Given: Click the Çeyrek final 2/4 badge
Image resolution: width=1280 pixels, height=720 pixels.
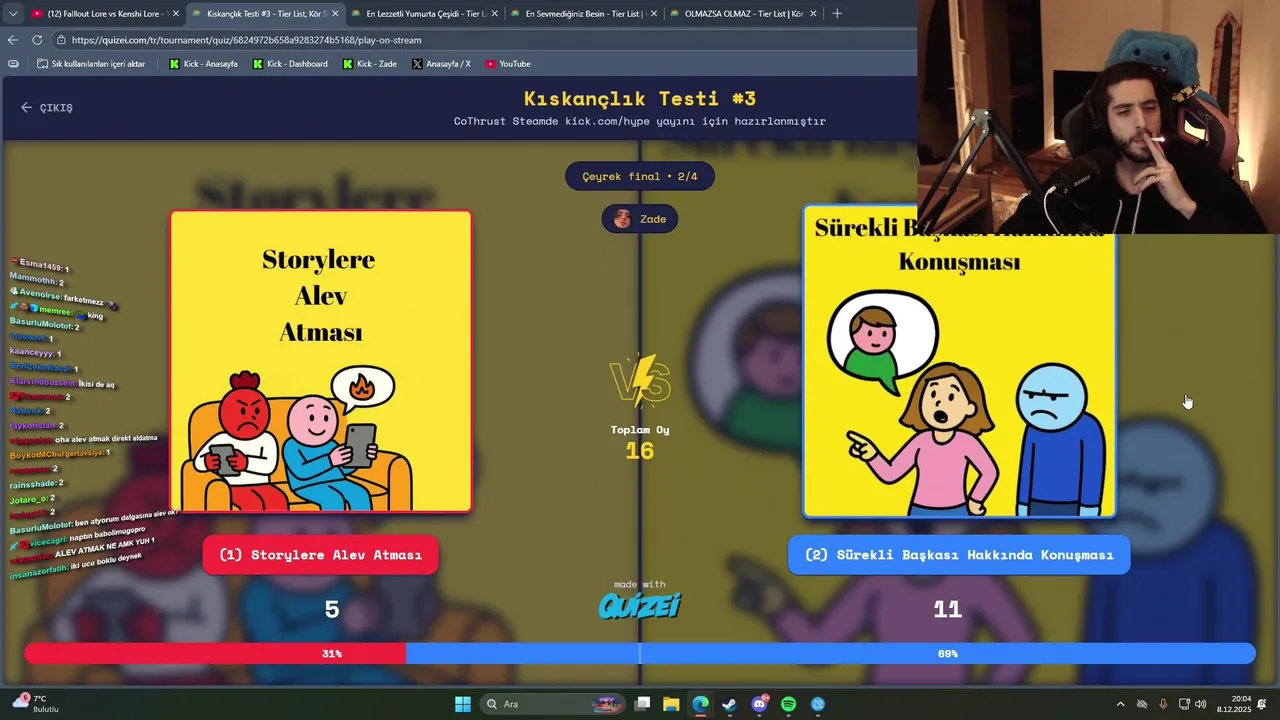Looking at the screenshot, I should tap(640, 176).
